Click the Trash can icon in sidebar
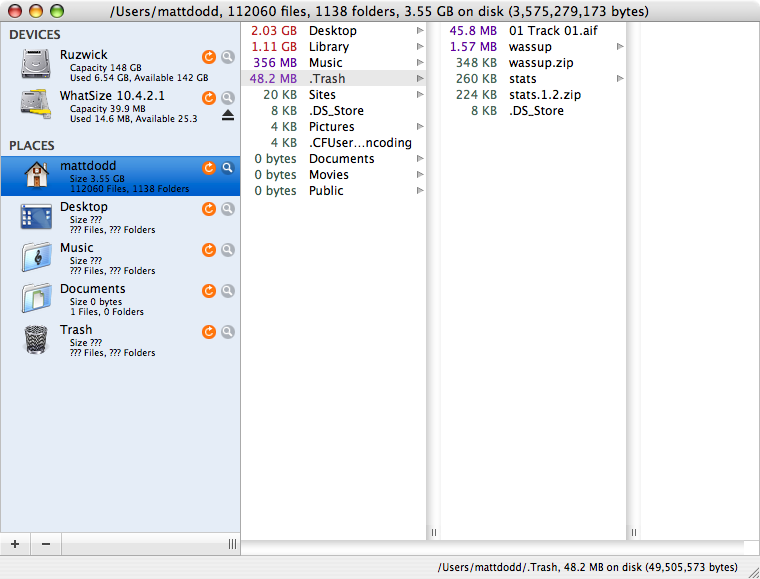 click(x=36, y=339)
